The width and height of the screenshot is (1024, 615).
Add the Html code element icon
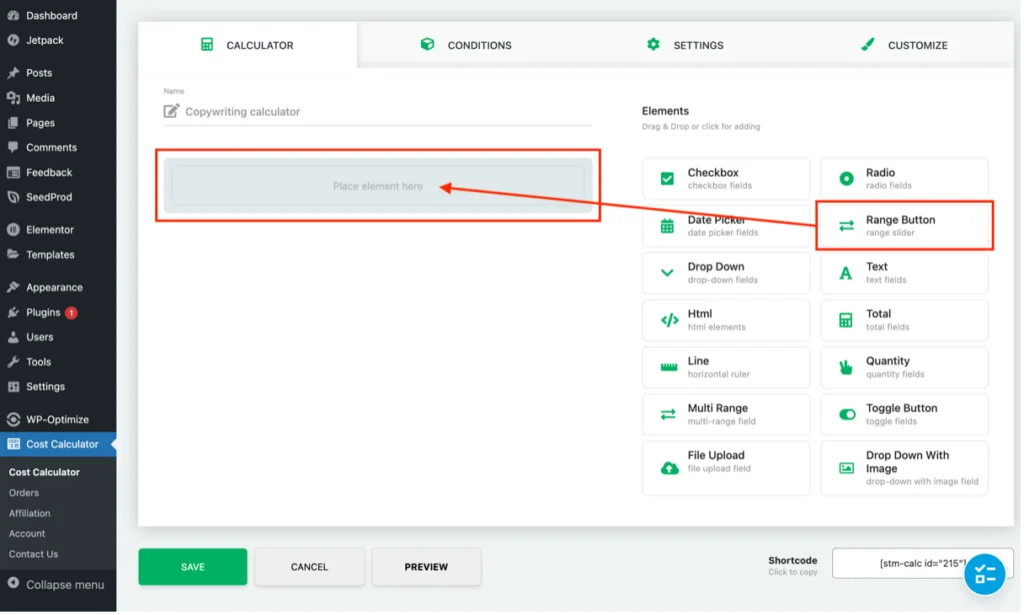point(671,321)
